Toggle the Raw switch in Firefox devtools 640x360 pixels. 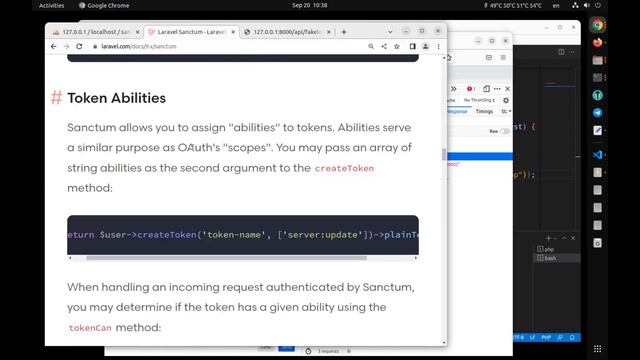tap(505, 131)
